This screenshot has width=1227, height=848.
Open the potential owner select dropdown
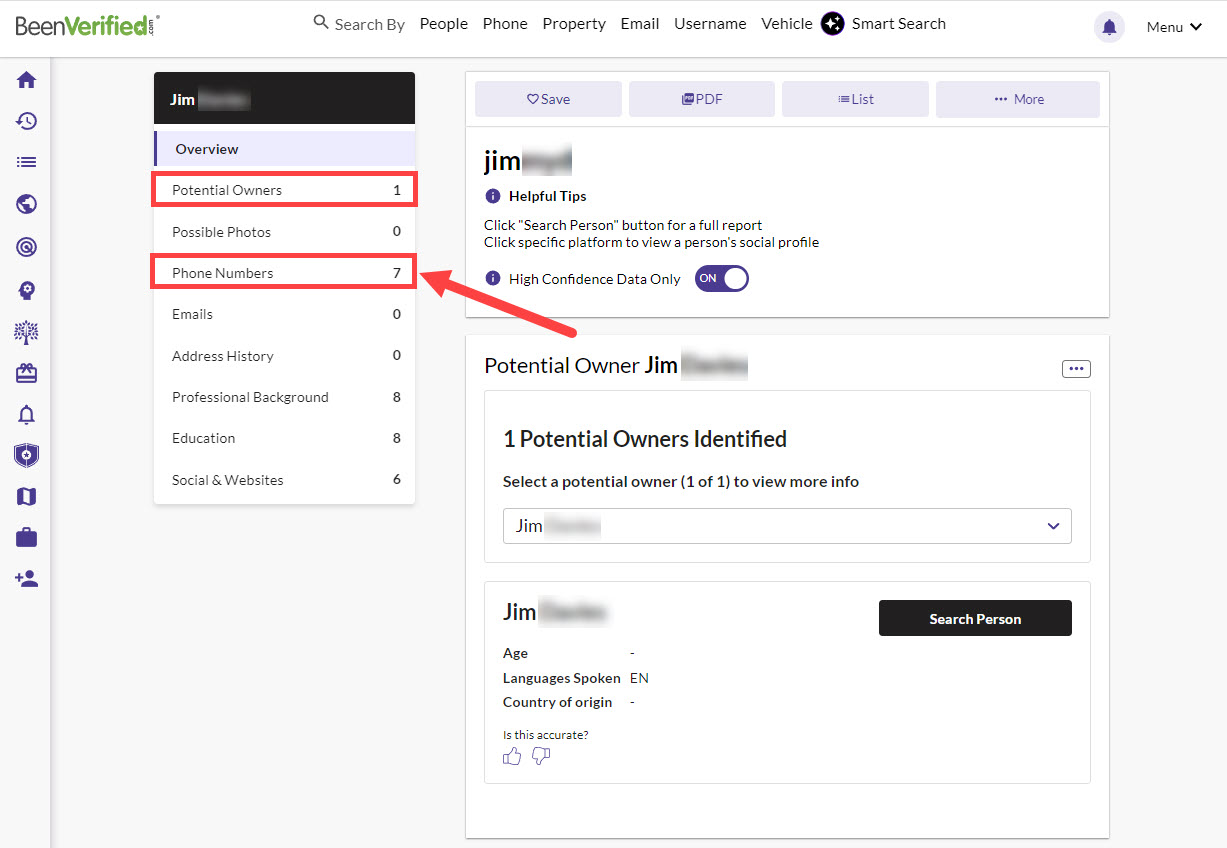787,526
